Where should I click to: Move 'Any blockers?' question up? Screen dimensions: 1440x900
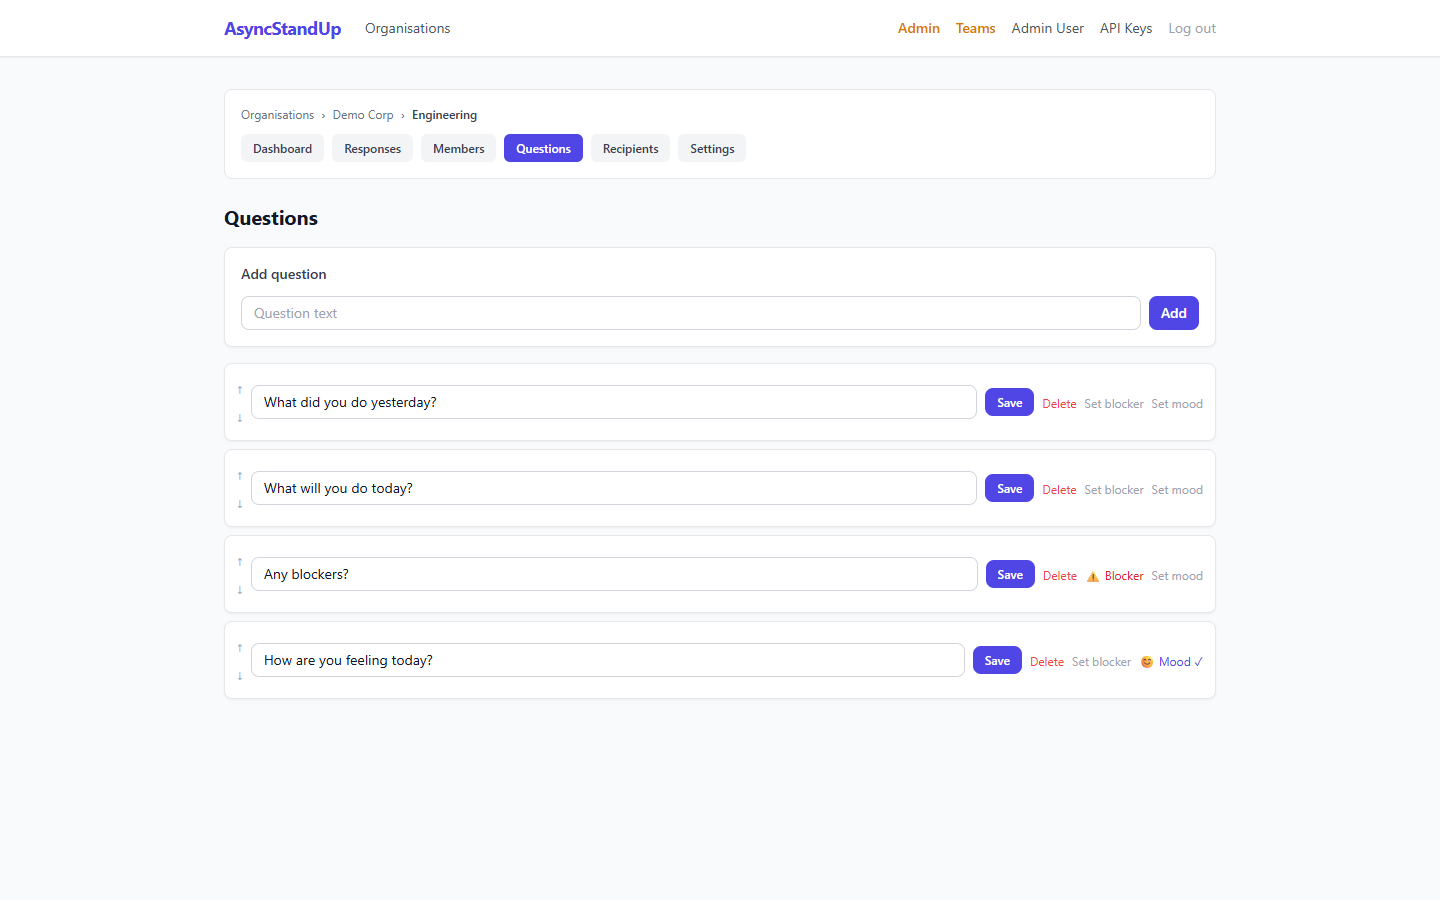(x=240, y=562)
